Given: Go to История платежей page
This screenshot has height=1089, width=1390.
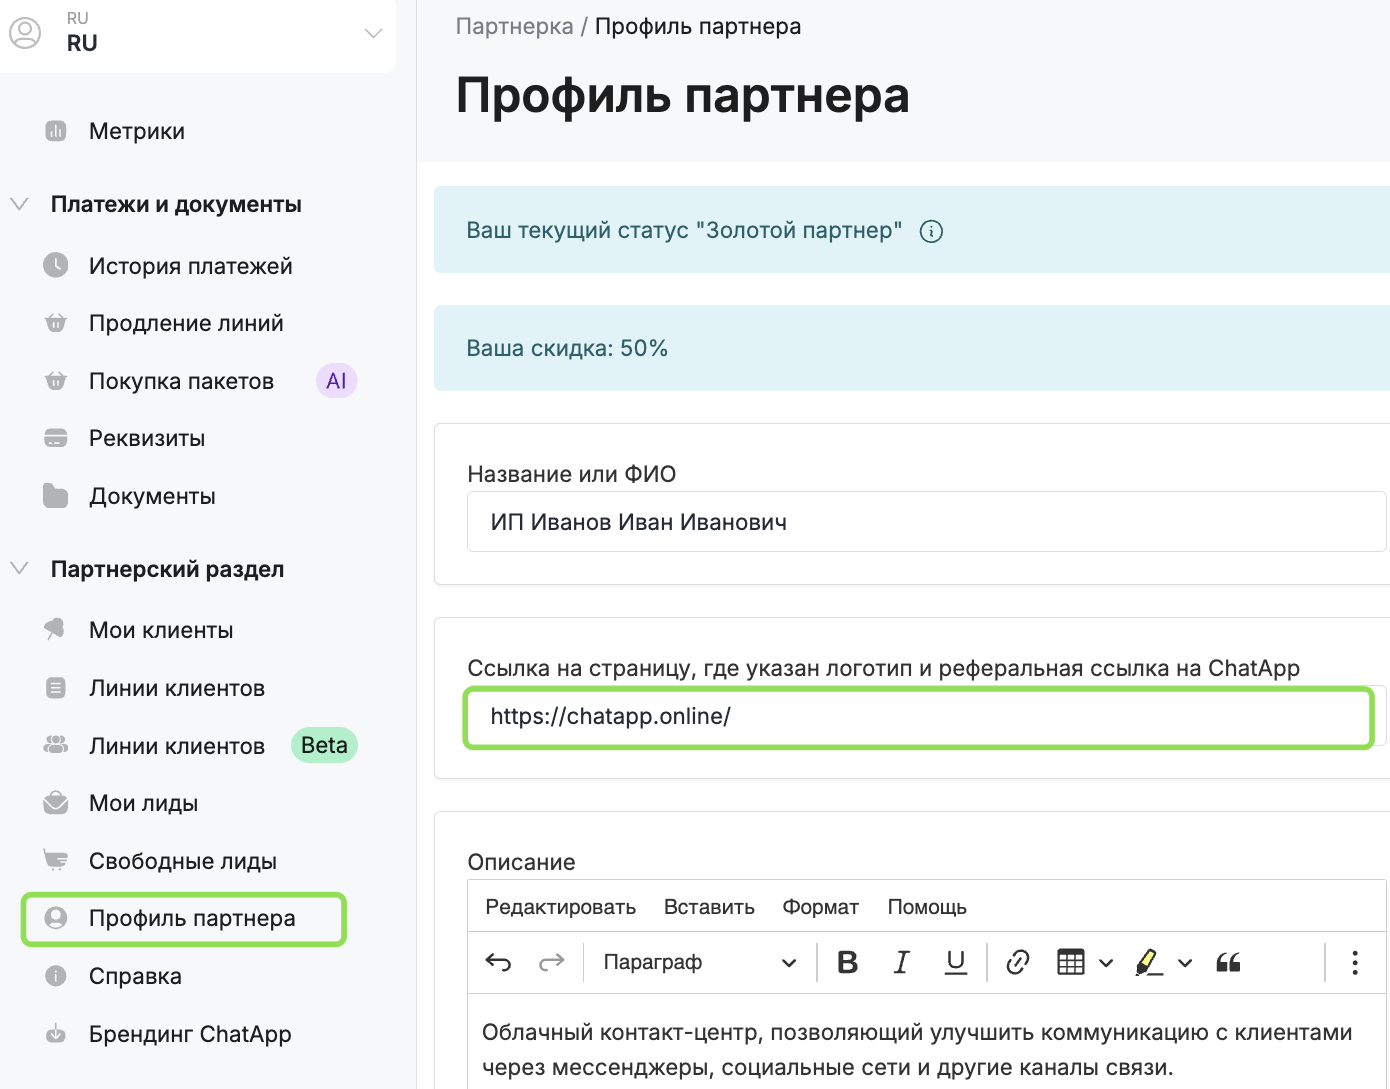Looking at the screenshot, I should pyautogui.click(x=190, y=266).
